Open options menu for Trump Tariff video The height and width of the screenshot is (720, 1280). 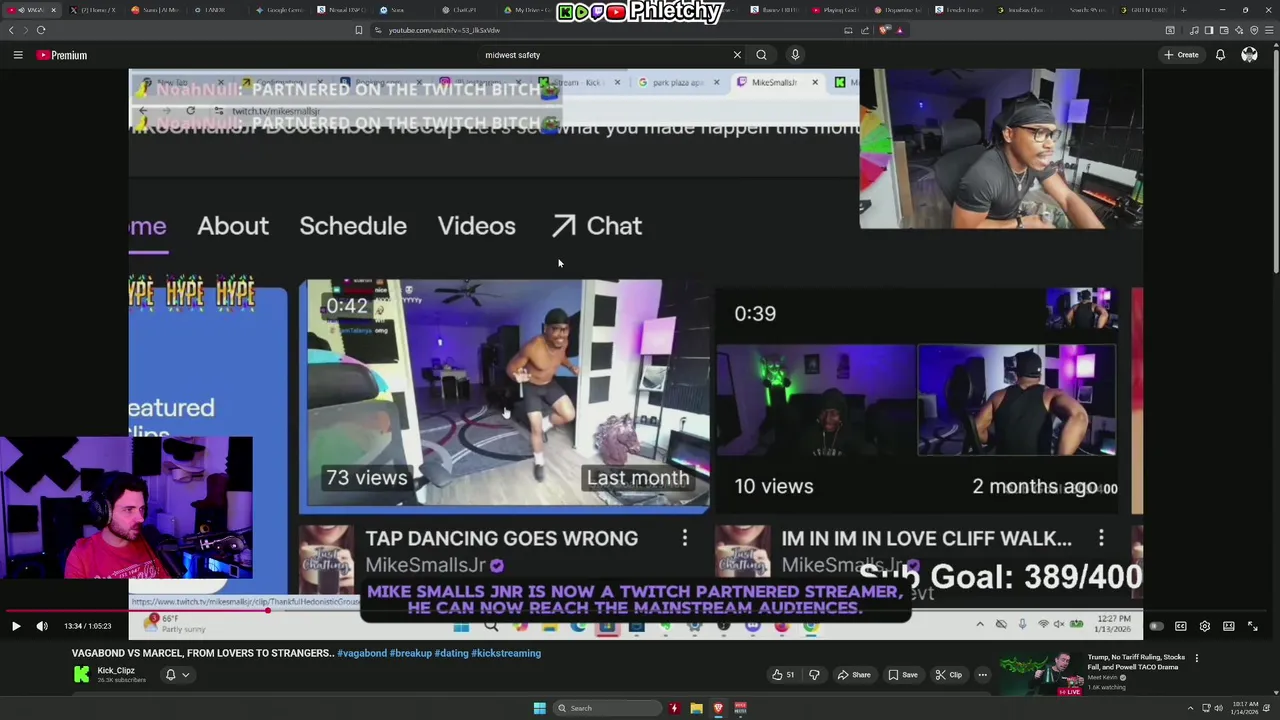pyautogui.click(x=1197, y=658)
